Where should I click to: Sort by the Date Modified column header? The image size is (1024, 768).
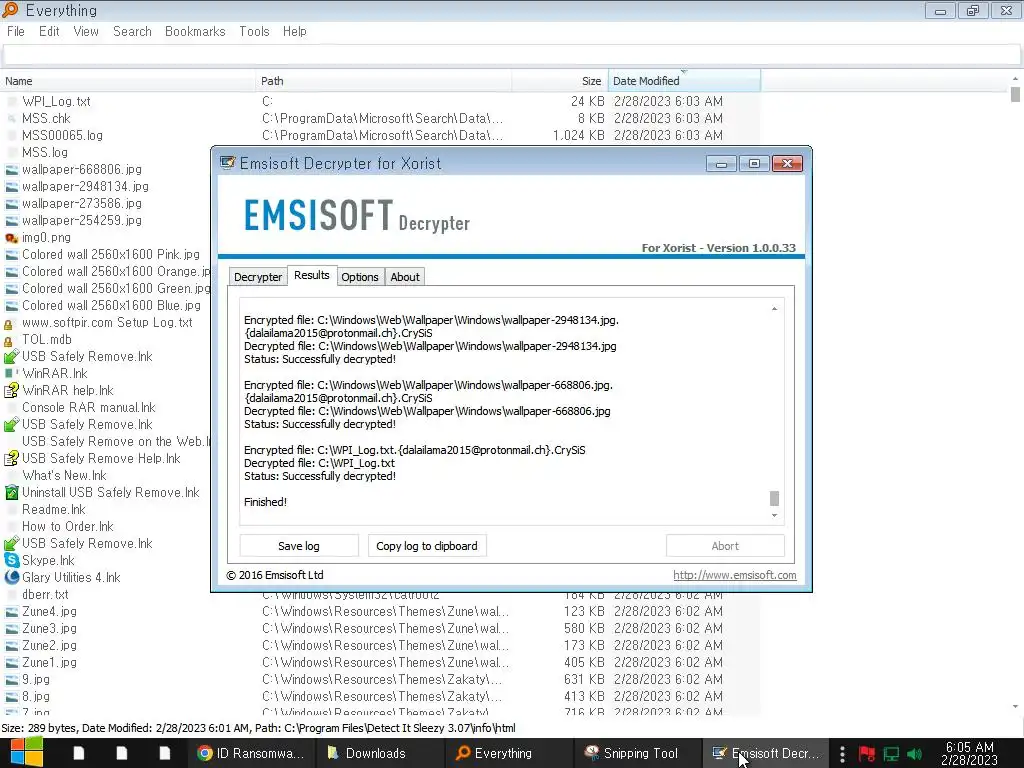tap(684, 81)
